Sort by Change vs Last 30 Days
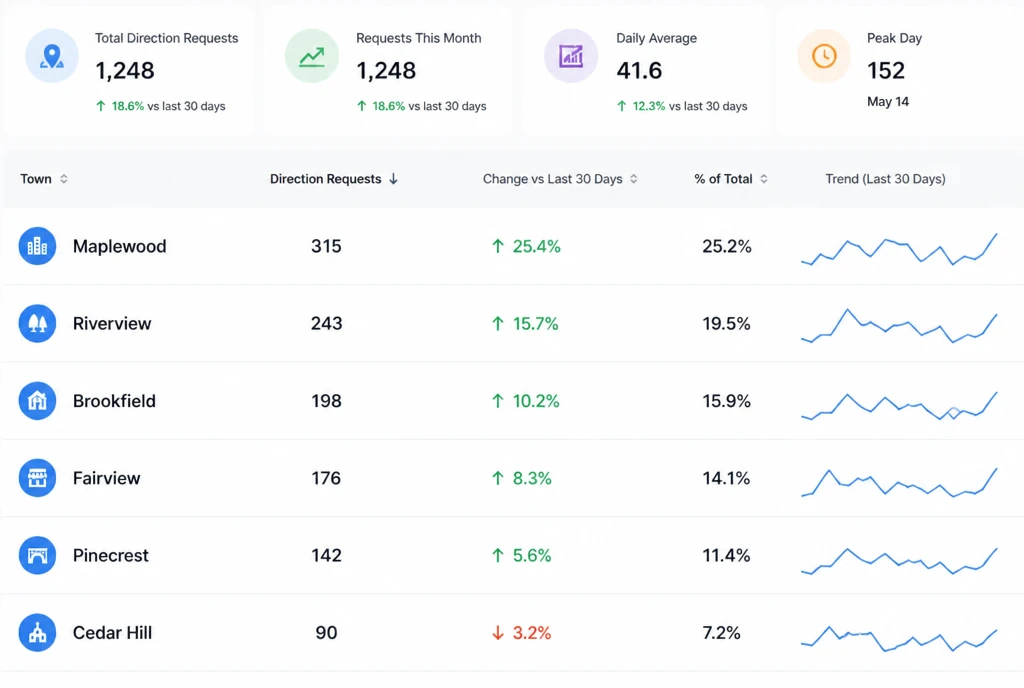Screen dimensions: 1024x688 [560, 179]
